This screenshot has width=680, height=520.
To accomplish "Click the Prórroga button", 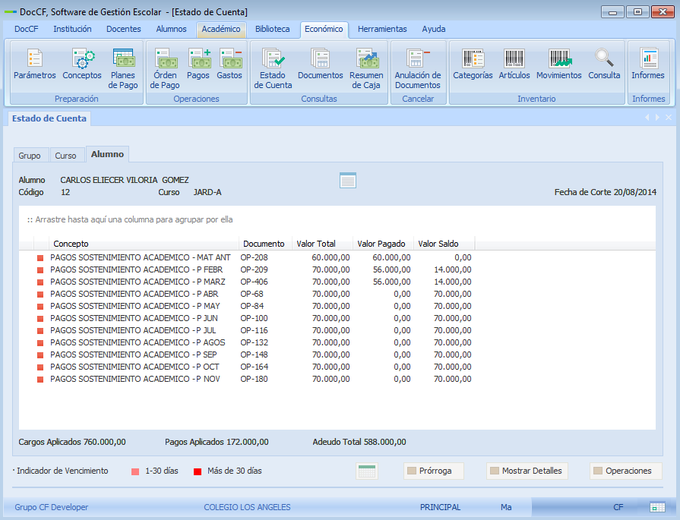I will (x=434, y=471).
